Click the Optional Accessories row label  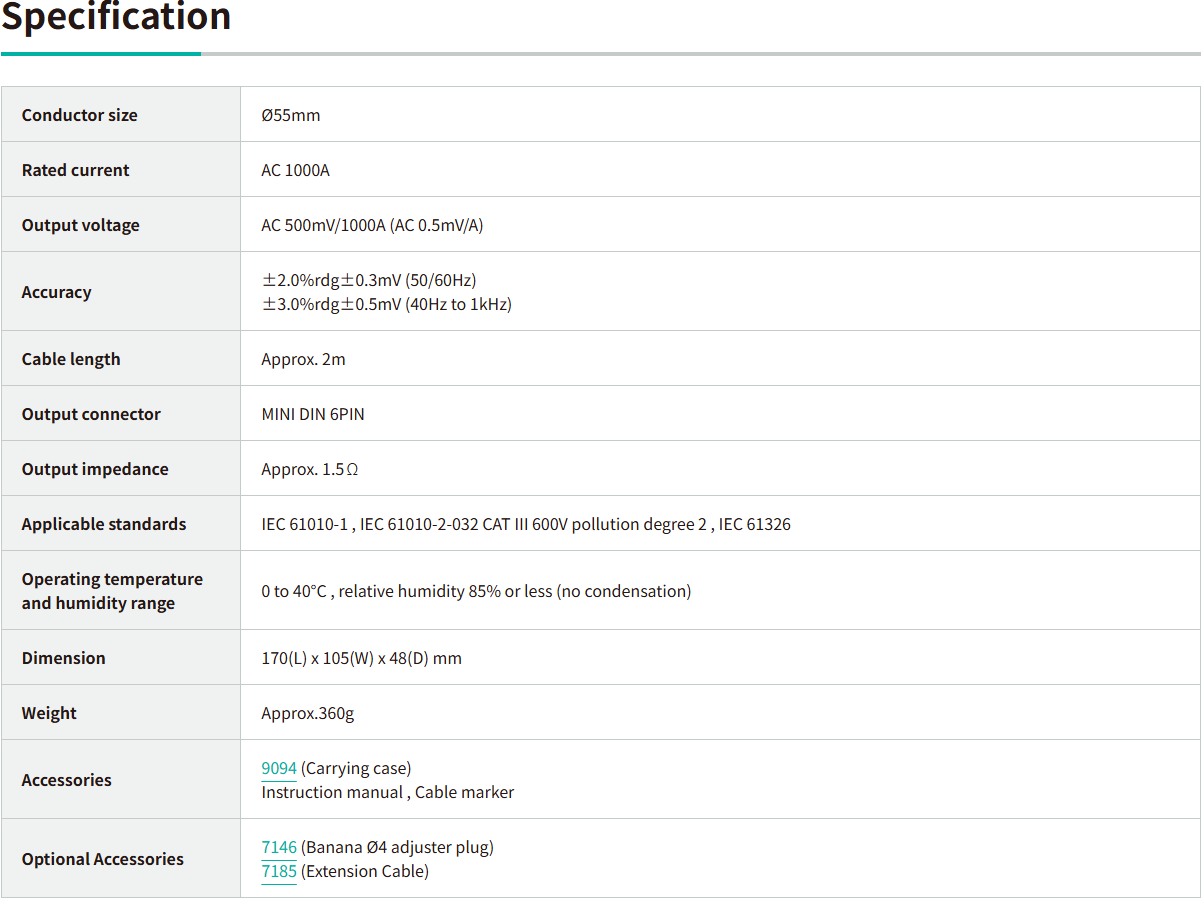point(103,859)
